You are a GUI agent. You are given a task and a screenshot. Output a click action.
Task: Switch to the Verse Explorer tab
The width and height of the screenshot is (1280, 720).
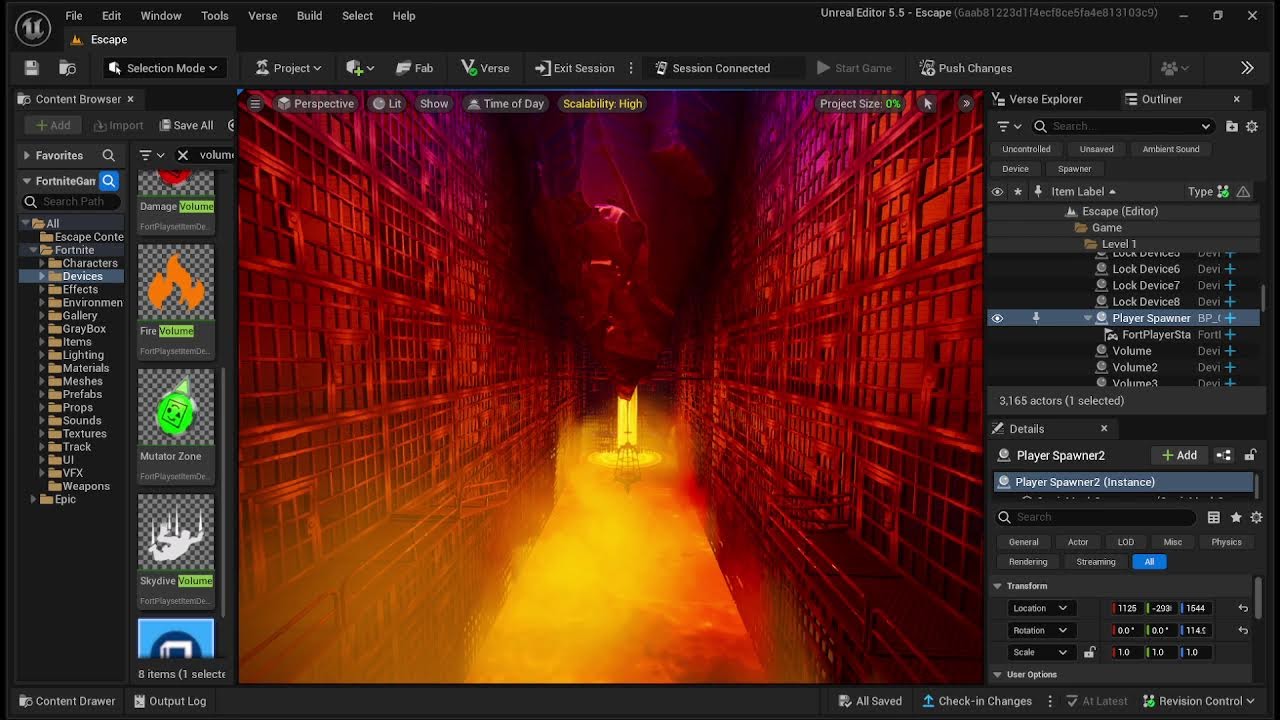[1037, 99]
